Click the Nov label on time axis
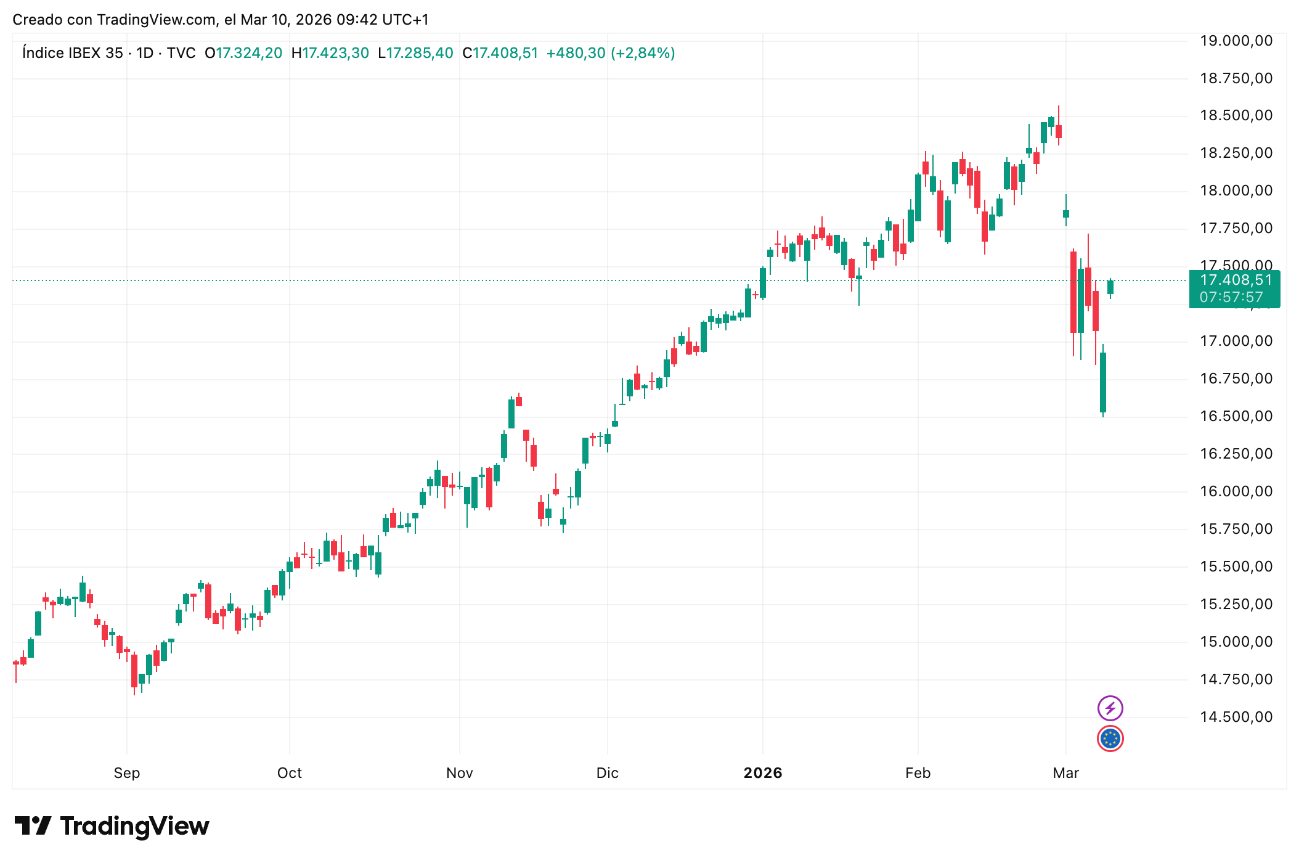 (x=459, y=773)
